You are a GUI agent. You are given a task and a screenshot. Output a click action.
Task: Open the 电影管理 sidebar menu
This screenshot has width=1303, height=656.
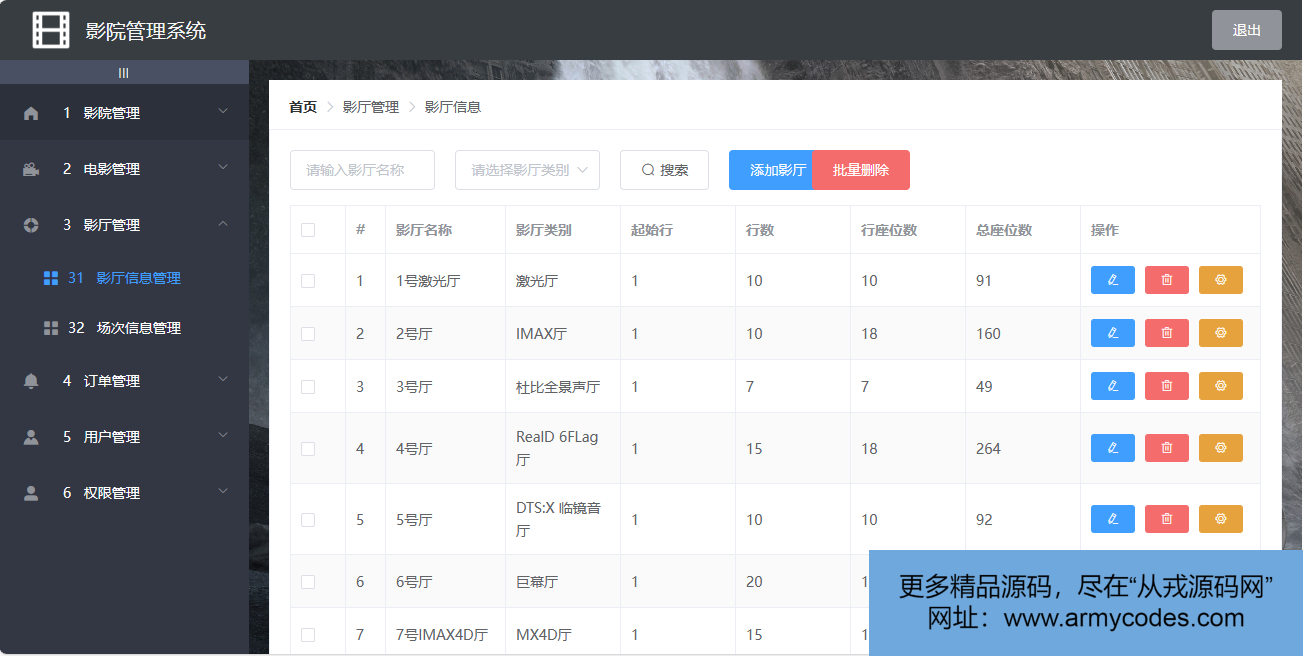point(124,169)
